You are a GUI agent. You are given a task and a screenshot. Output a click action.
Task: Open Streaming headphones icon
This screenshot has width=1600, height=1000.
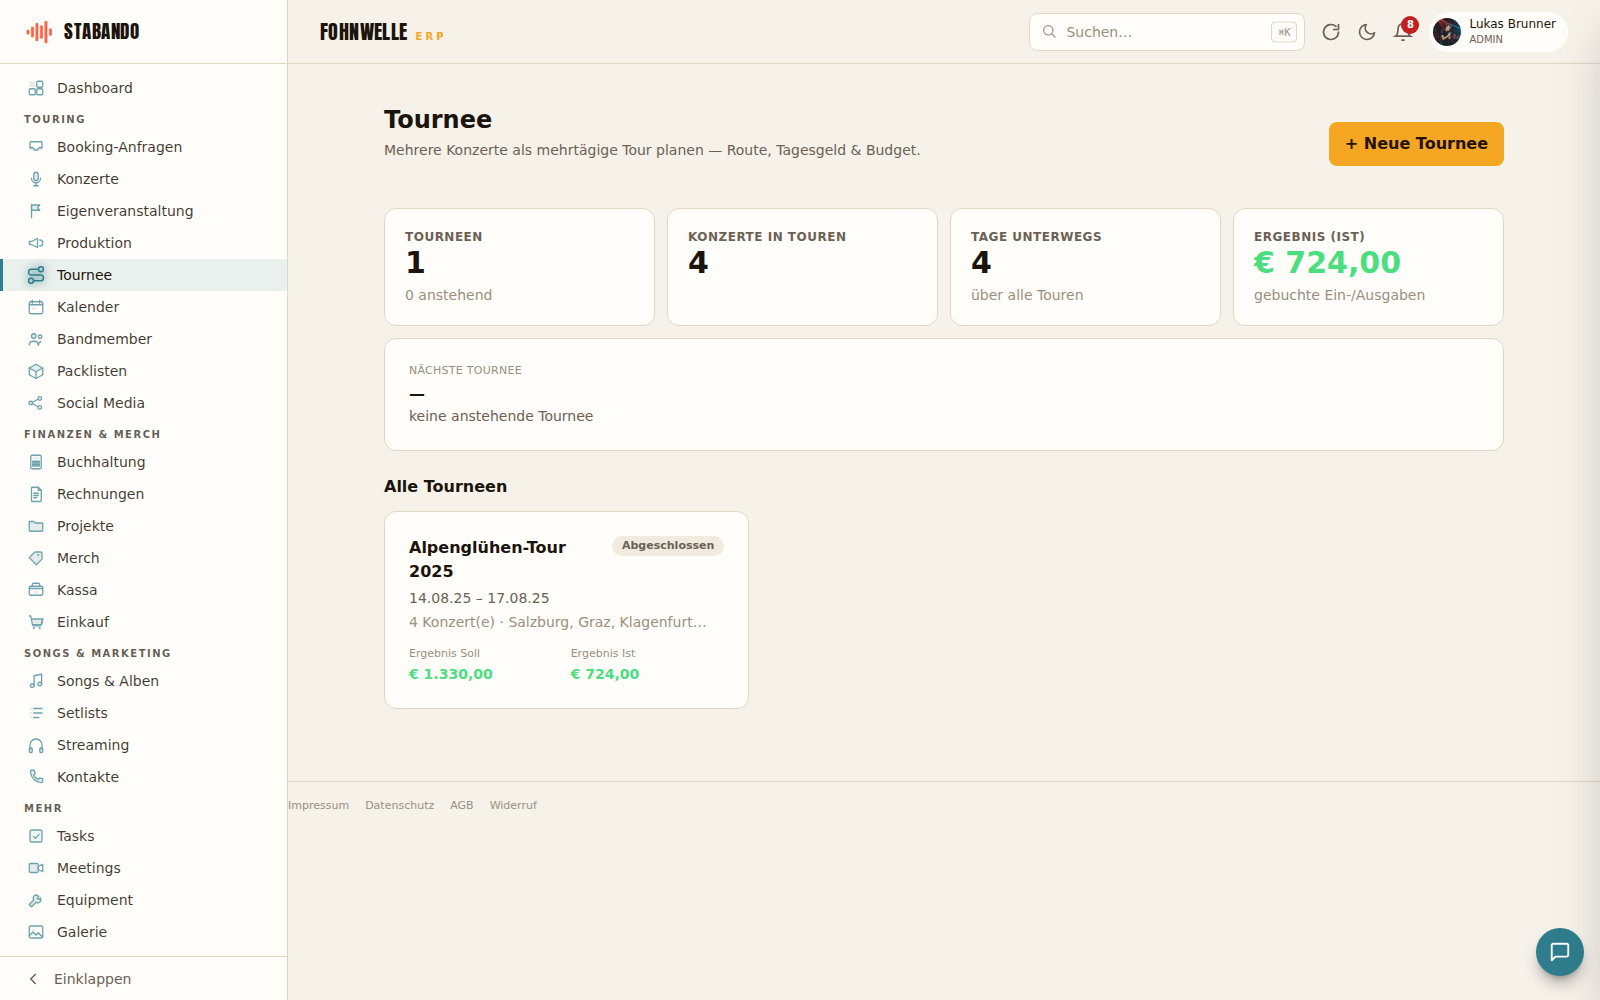point(36,745)
